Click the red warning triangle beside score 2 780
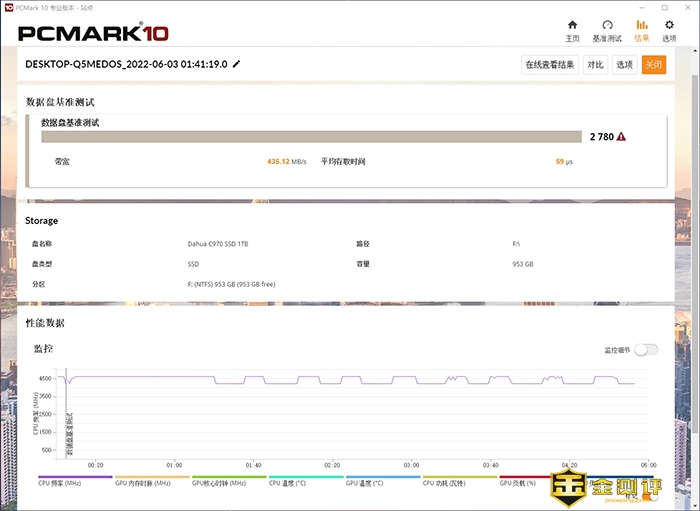 tap(621, 136)
